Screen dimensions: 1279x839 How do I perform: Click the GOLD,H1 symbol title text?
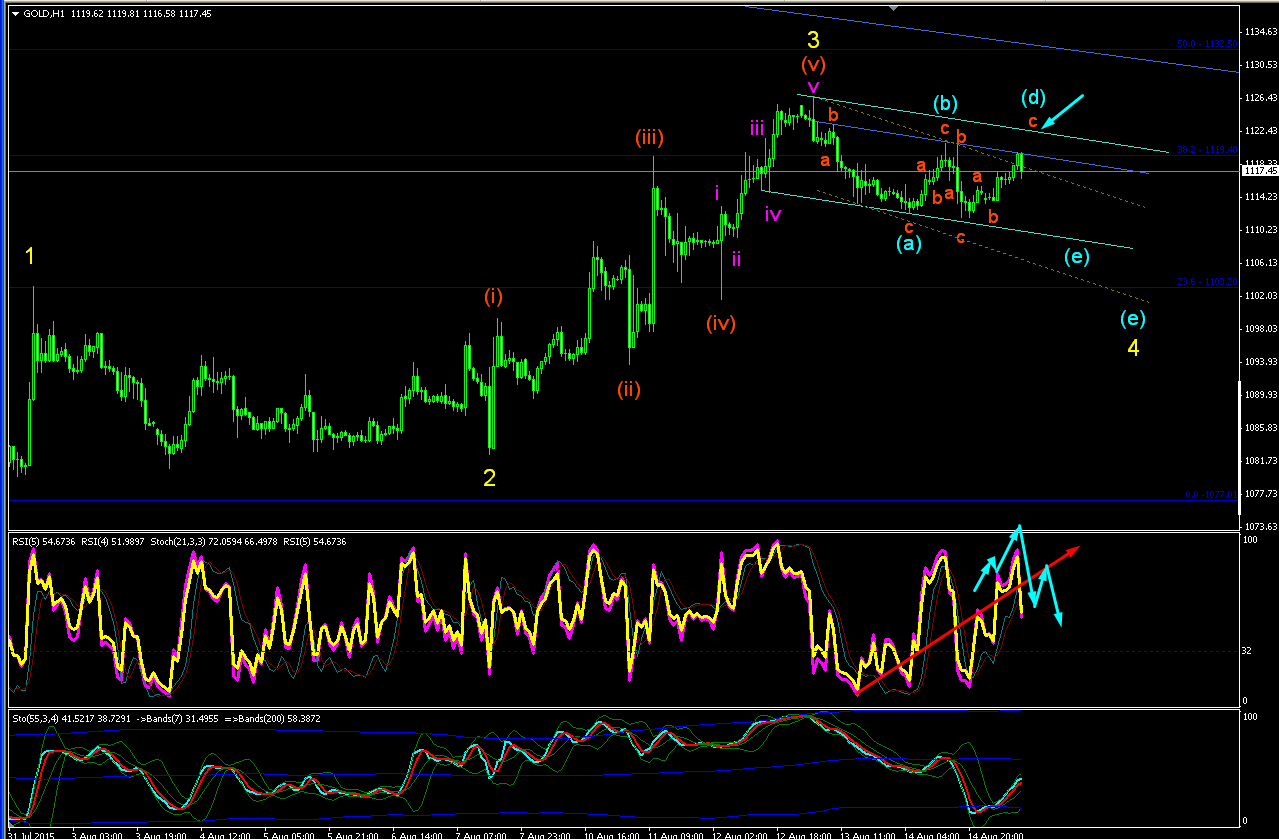[43, 14]
